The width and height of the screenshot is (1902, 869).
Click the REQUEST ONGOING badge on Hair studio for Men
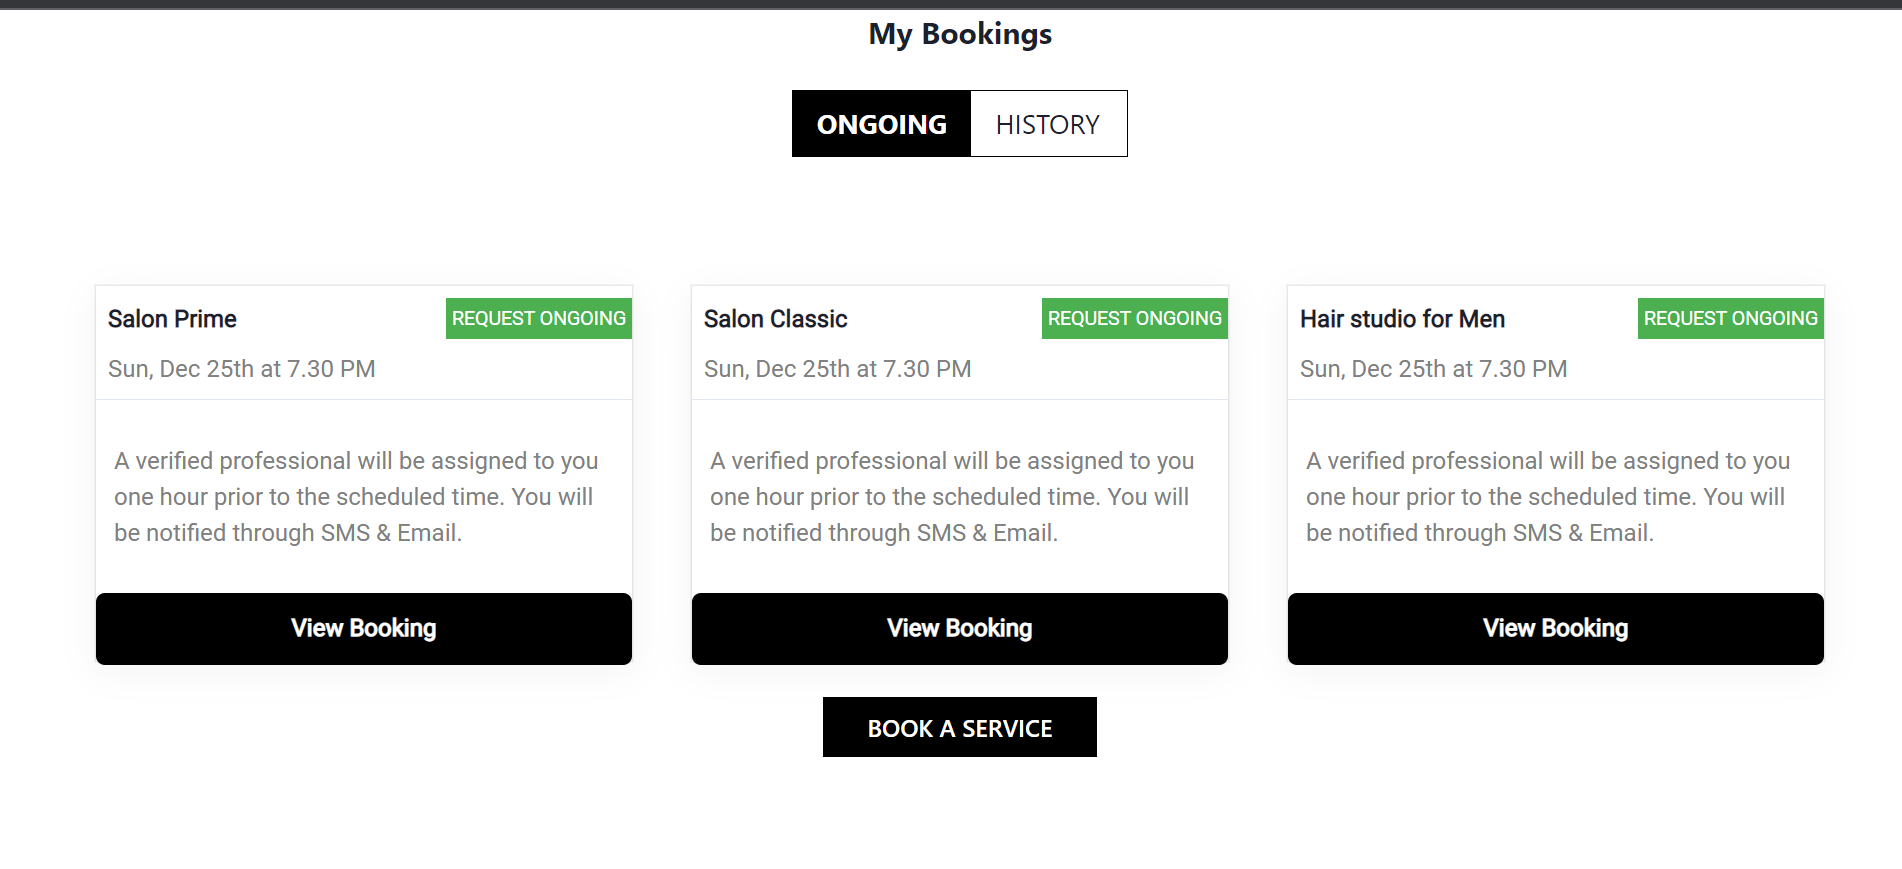1730,318
